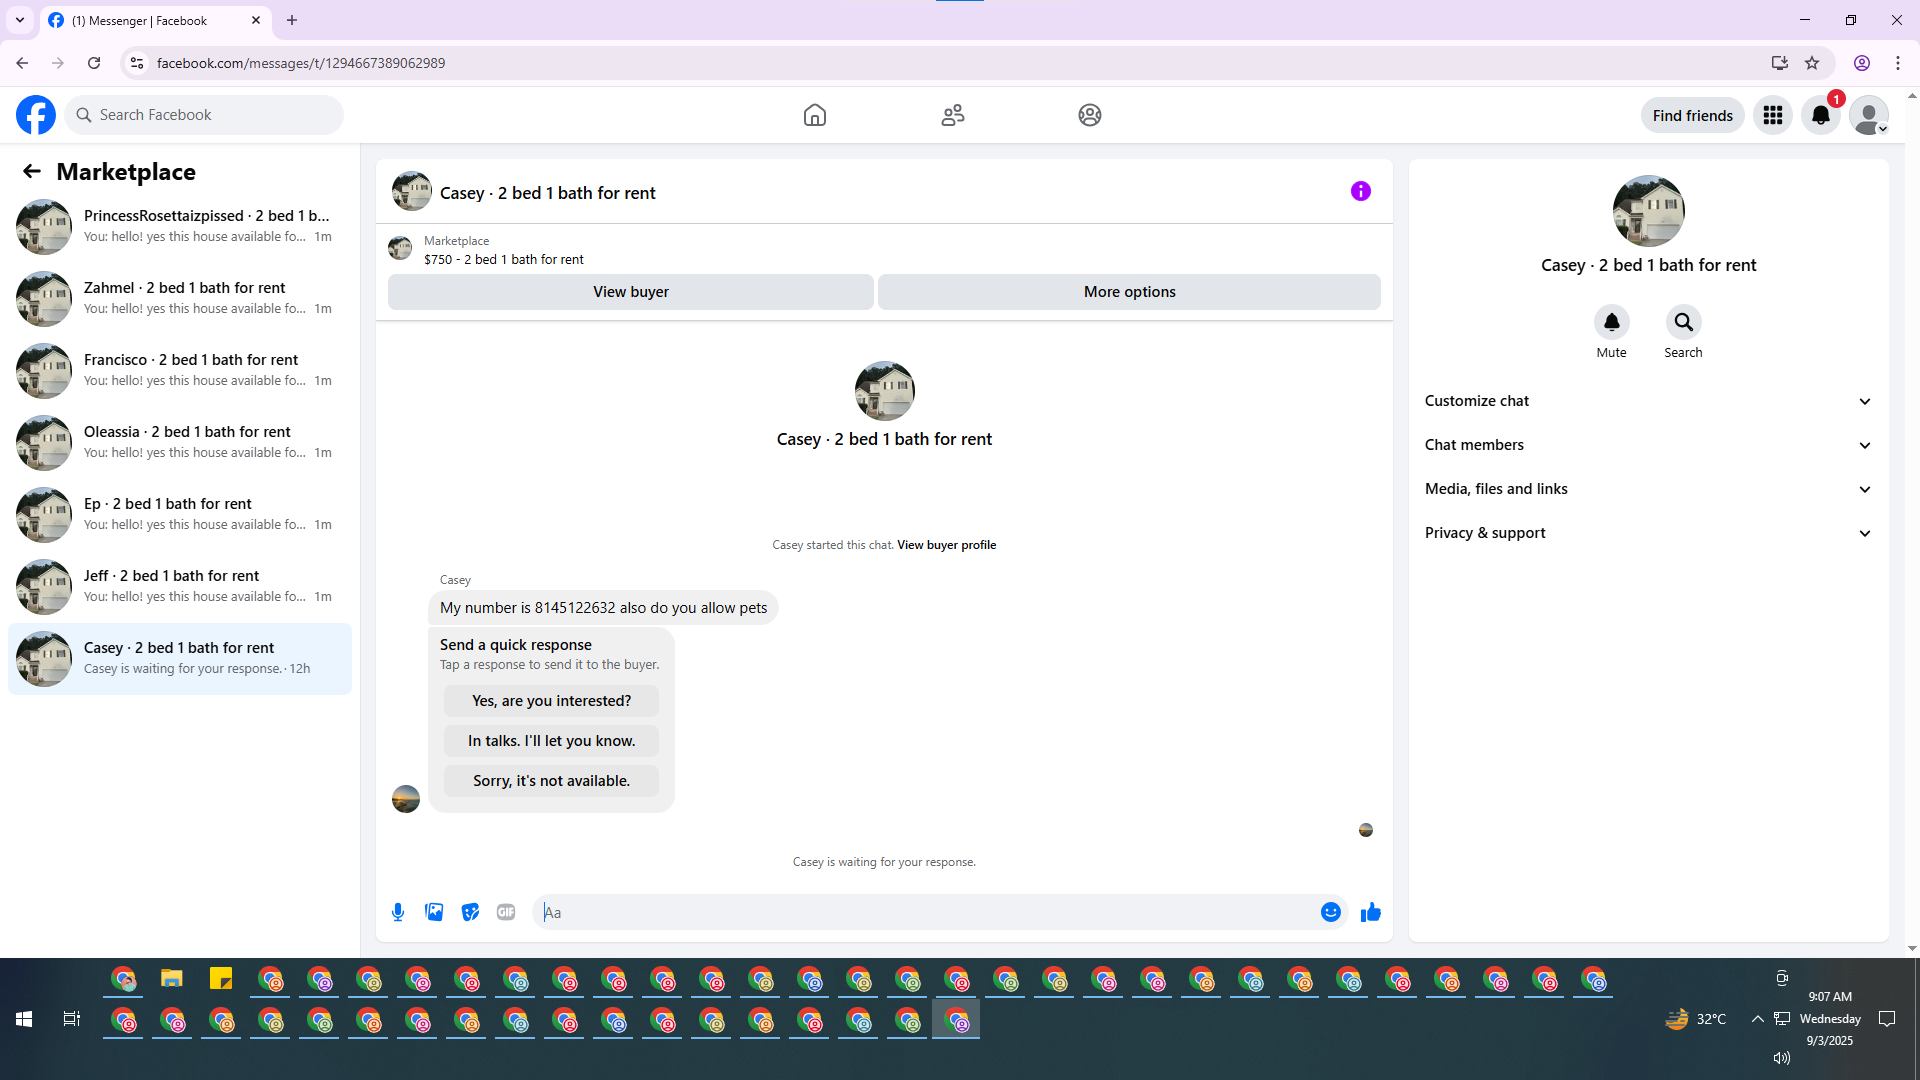Send a thumbs-up like
Viewport: 1920px width, 1080px height.
pyautogui.click(x=1371, y=912)
